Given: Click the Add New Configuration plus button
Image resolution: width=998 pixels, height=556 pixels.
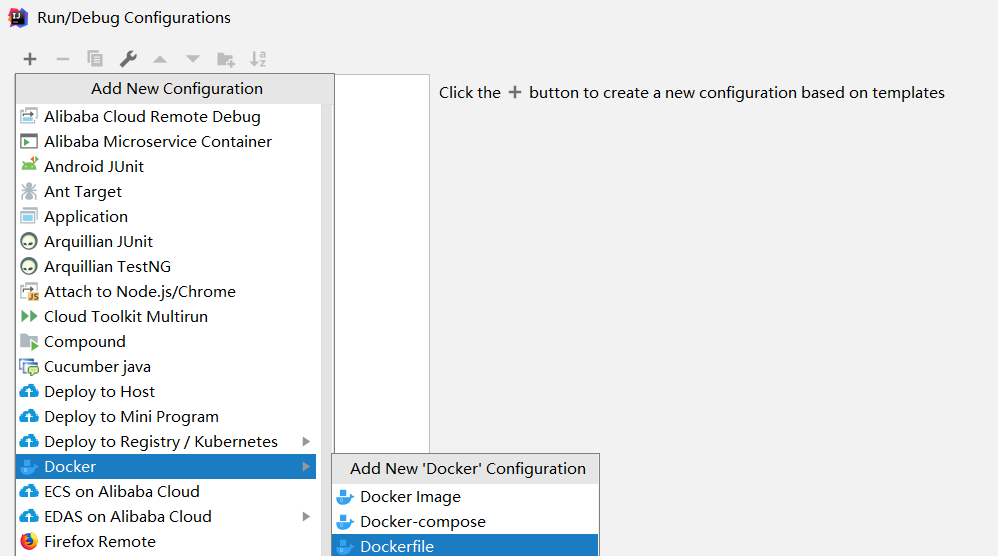Looking at the screenshot, I should coord(30,59).
